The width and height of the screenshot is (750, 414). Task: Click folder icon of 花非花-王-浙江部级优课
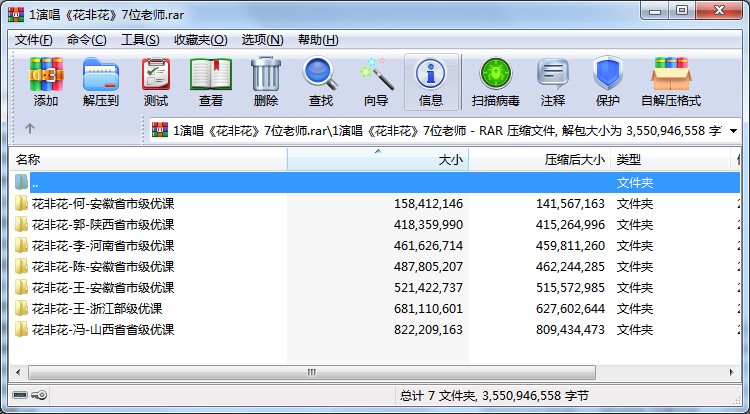(21, 309)
